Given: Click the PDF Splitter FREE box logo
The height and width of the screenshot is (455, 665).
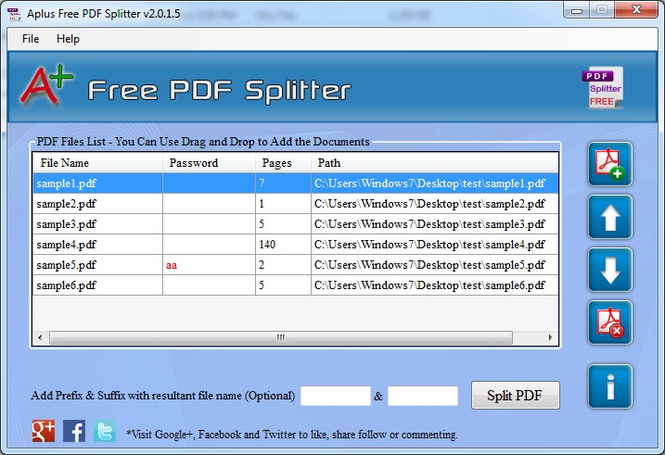Looking at the screenshot, I should (602, 87).
